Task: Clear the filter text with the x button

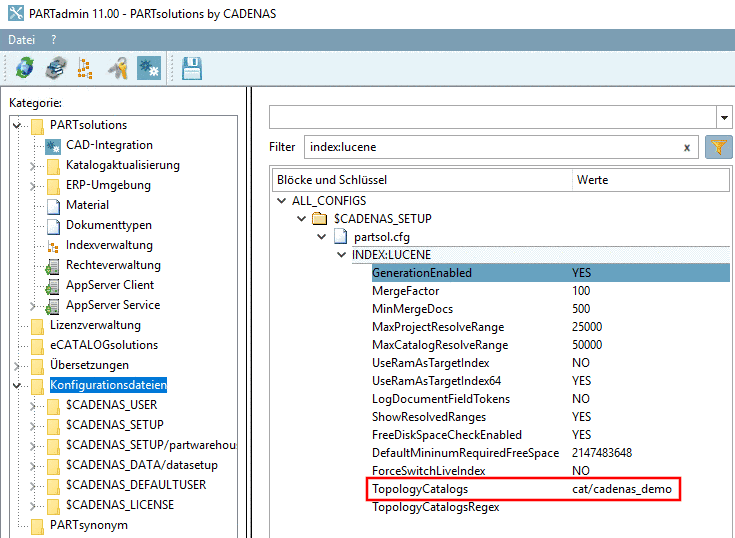Action: click(687, 147)
